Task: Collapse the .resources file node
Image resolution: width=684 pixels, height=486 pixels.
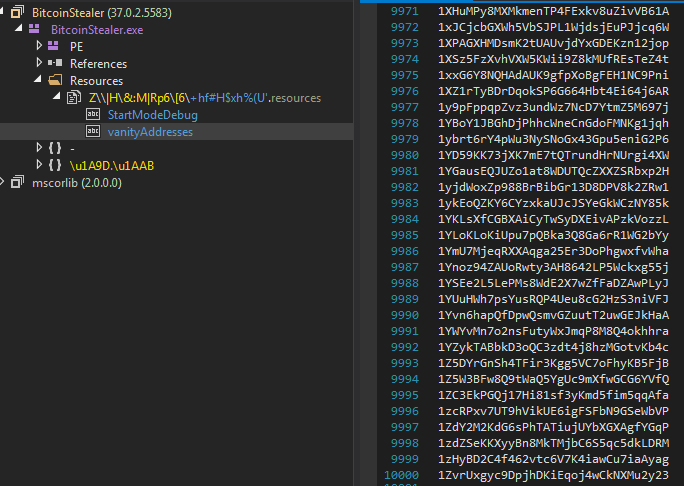Action: coord(57,96)
